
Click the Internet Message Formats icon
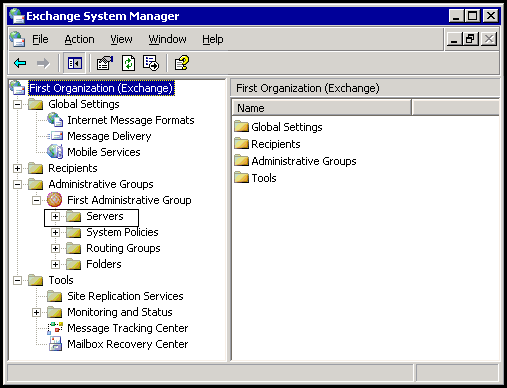click(x=55, y=120)
